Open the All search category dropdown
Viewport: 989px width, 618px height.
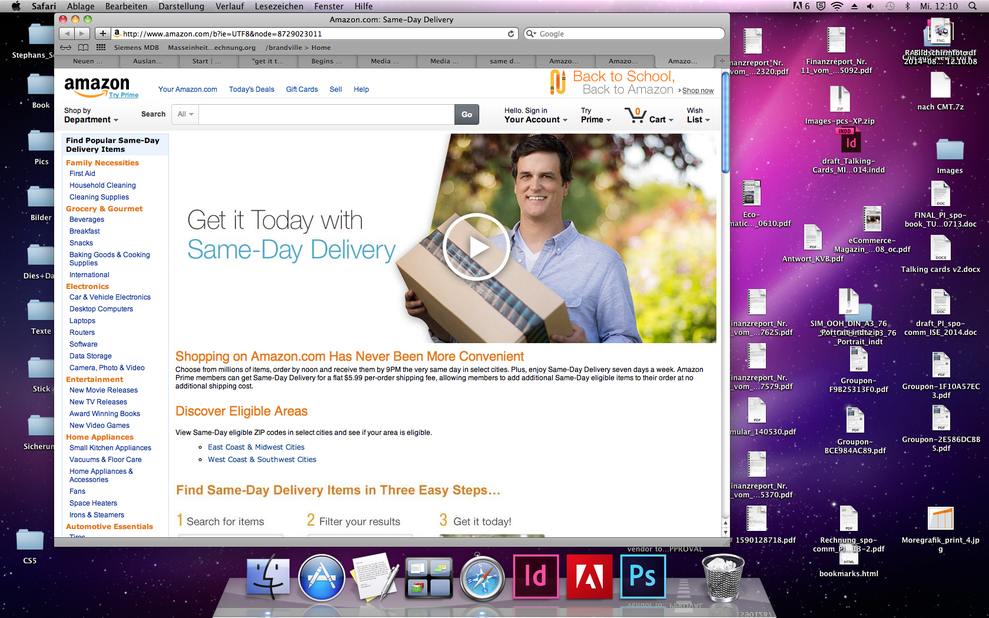click(185, 114)
